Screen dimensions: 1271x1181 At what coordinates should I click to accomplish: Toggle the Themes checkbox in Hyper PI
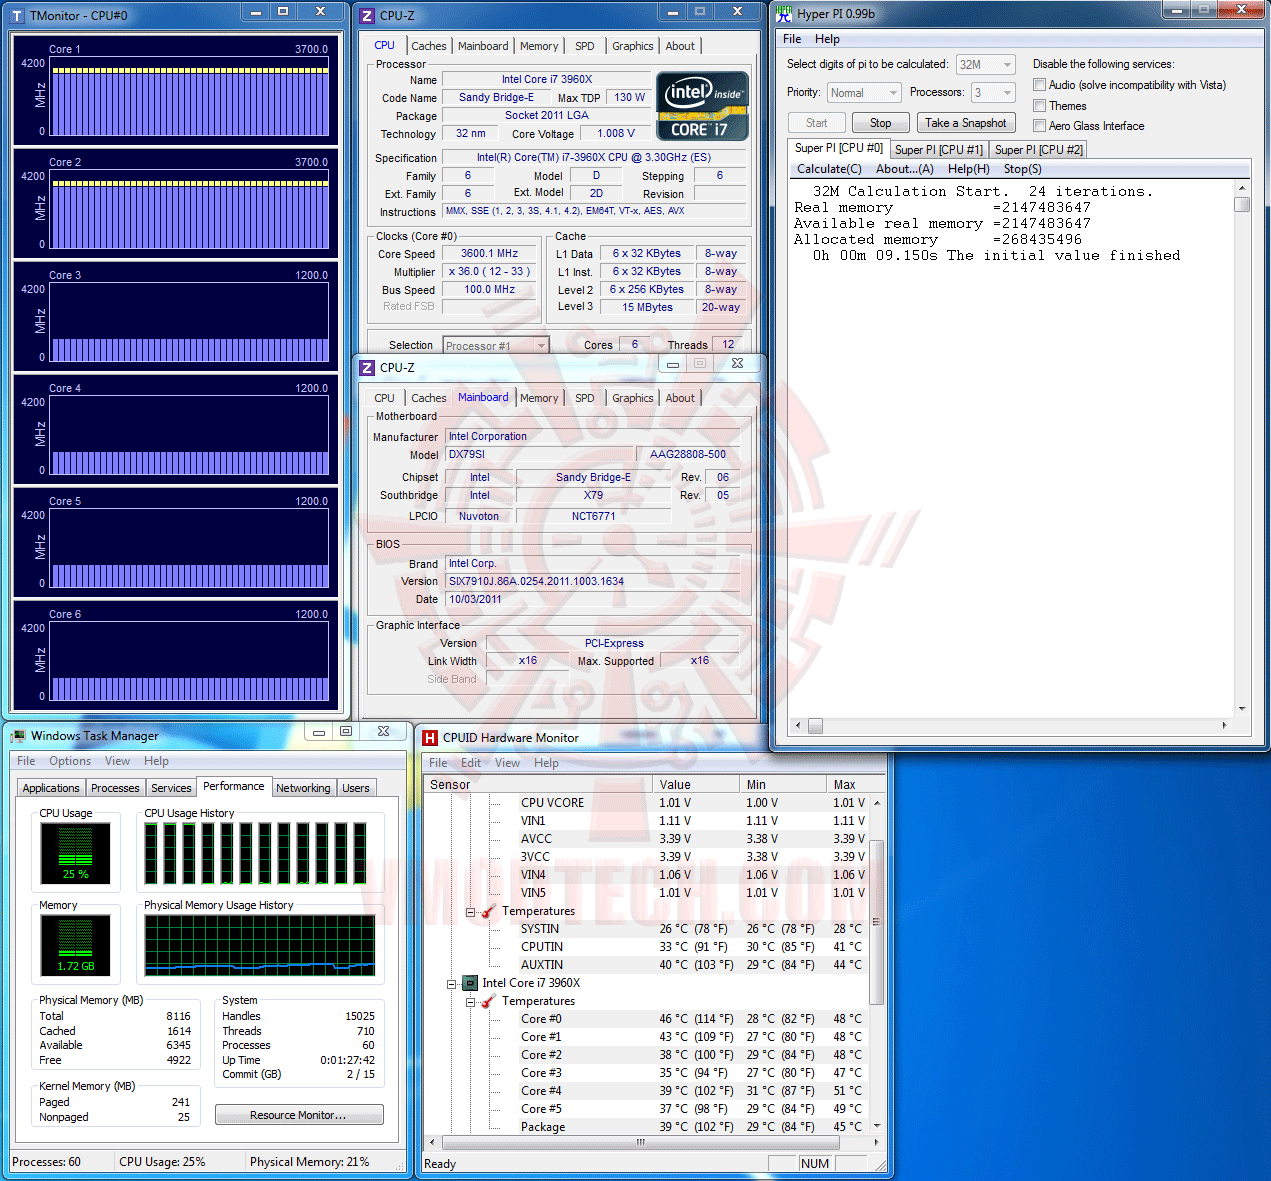click(x=1040, y=106)
